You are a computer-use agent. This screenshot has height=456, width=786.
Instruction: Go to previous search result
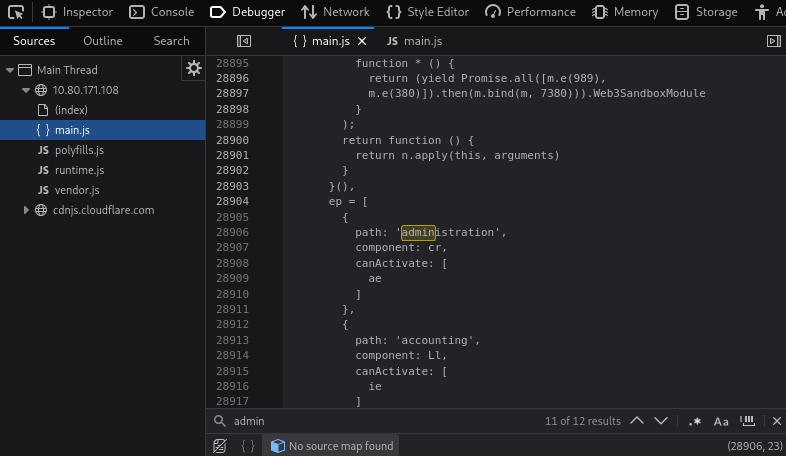(x=637, y=421)
